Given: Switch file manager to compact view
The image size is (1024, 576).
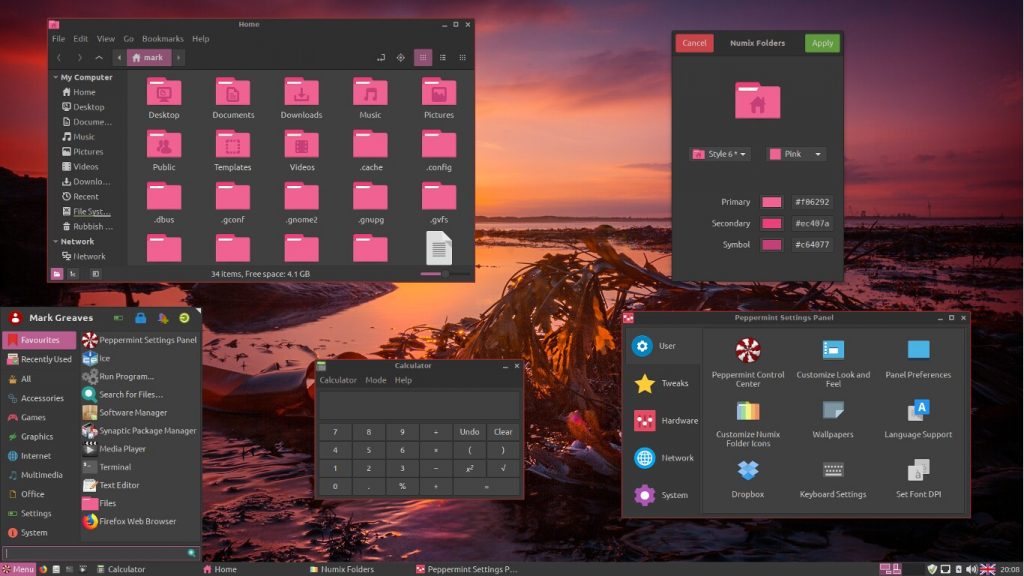Looking at the screenshot, I should point(461,57).
